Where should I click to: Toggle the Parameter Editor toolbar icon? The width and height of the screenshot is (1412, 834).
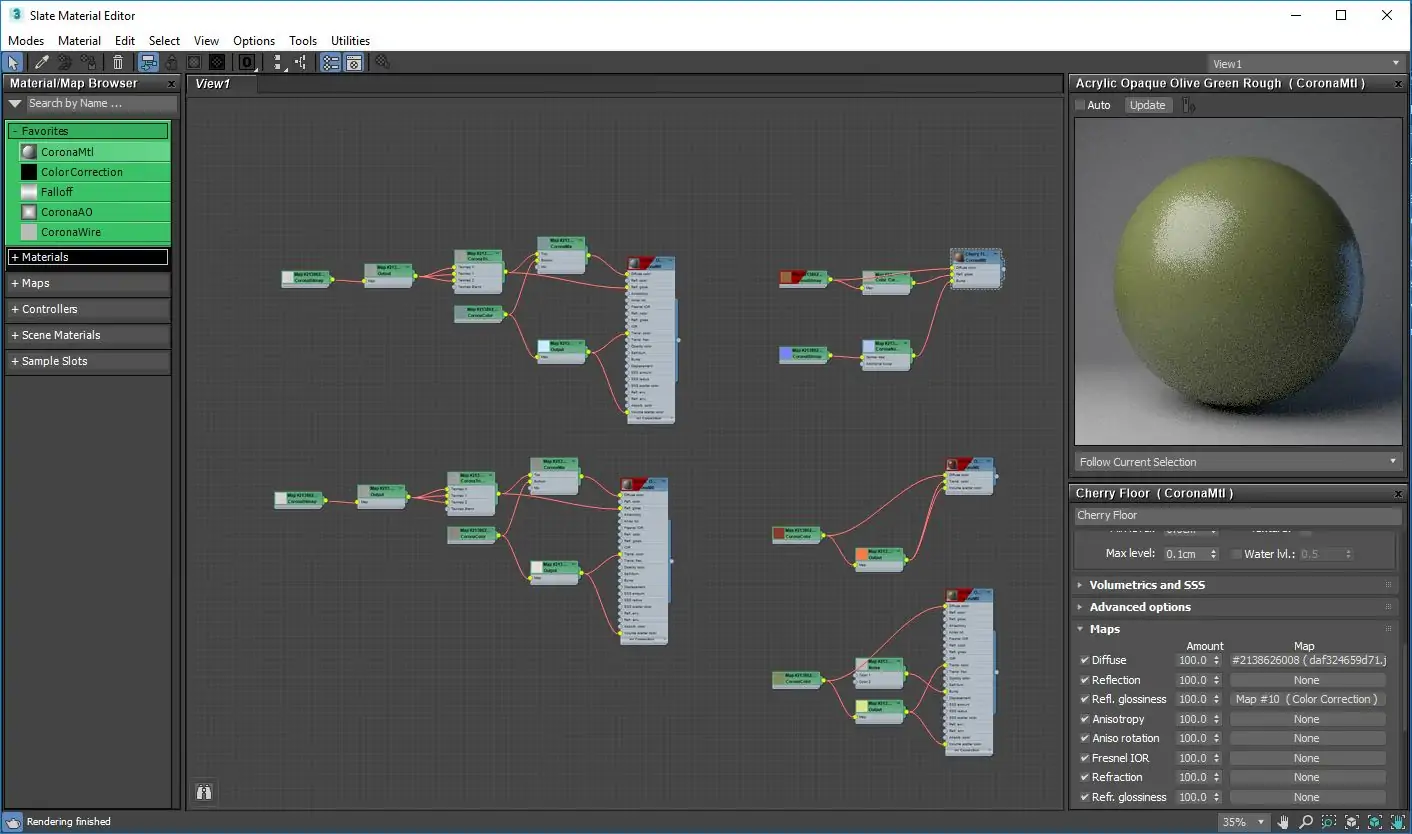tap(353, 63)
